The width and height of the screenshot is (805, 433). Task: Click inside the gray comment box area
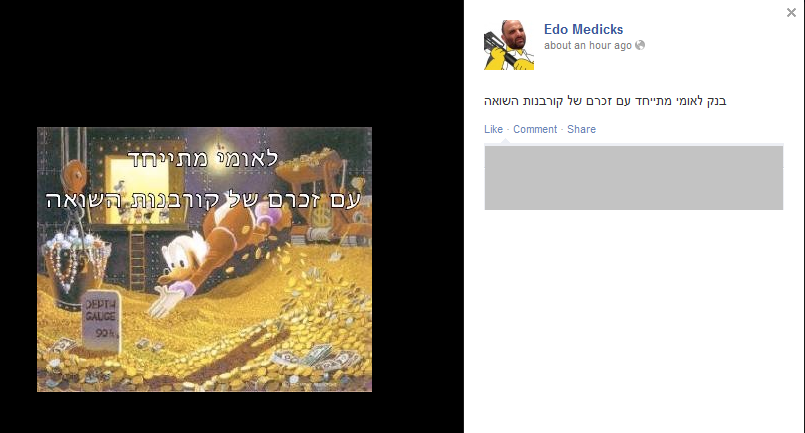(634, 178)
